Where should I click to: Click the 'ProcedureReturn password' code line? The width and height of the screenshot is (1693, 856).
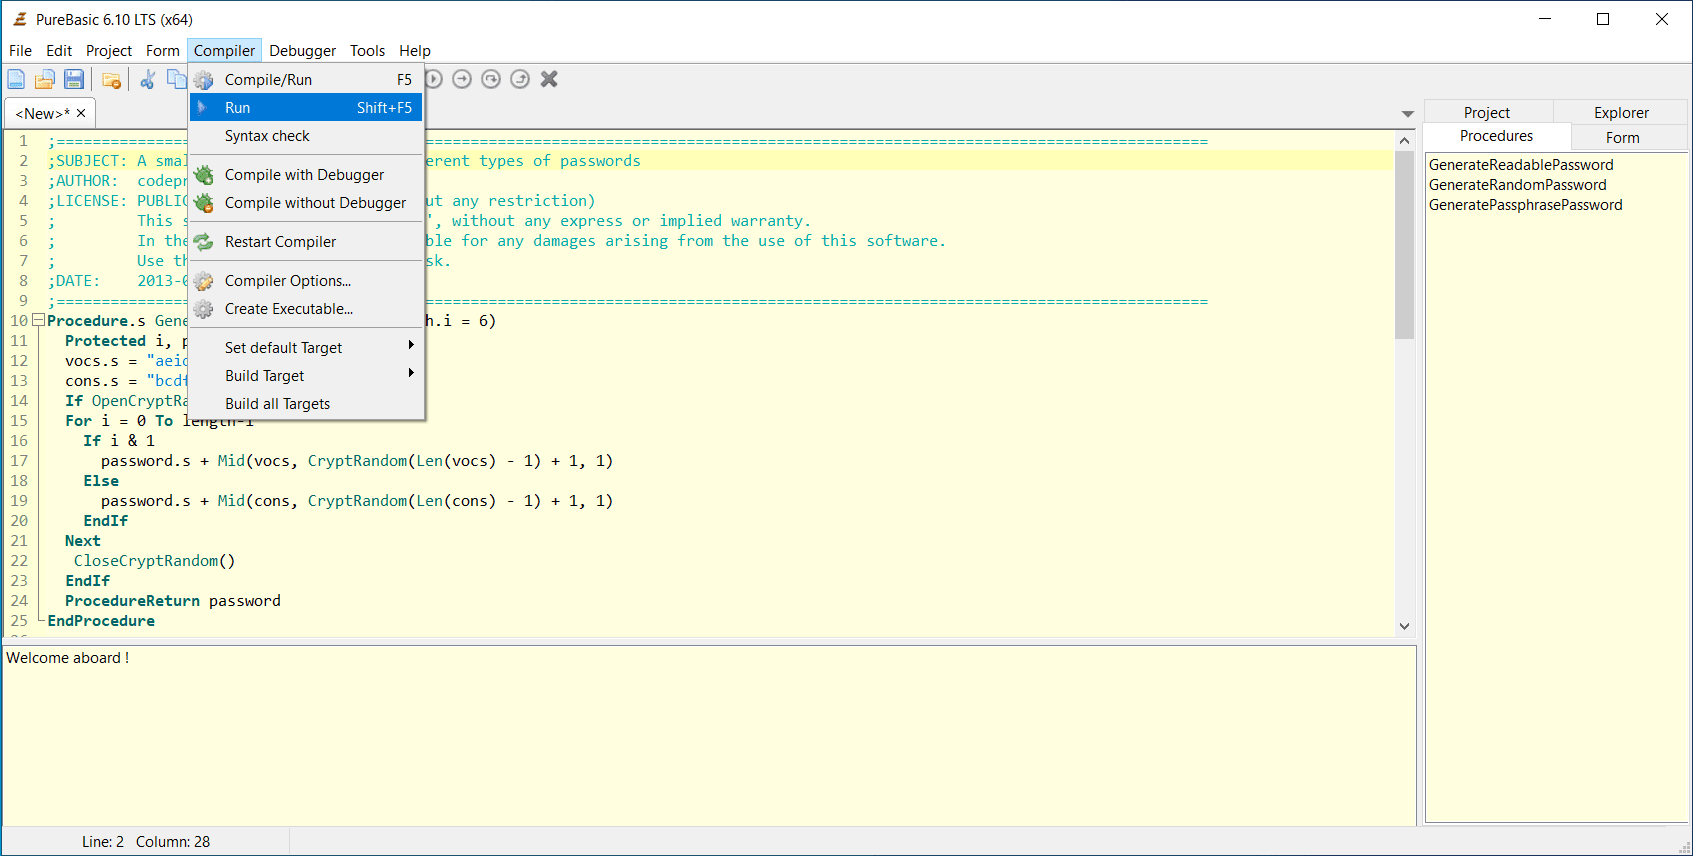tap(173, 601)
